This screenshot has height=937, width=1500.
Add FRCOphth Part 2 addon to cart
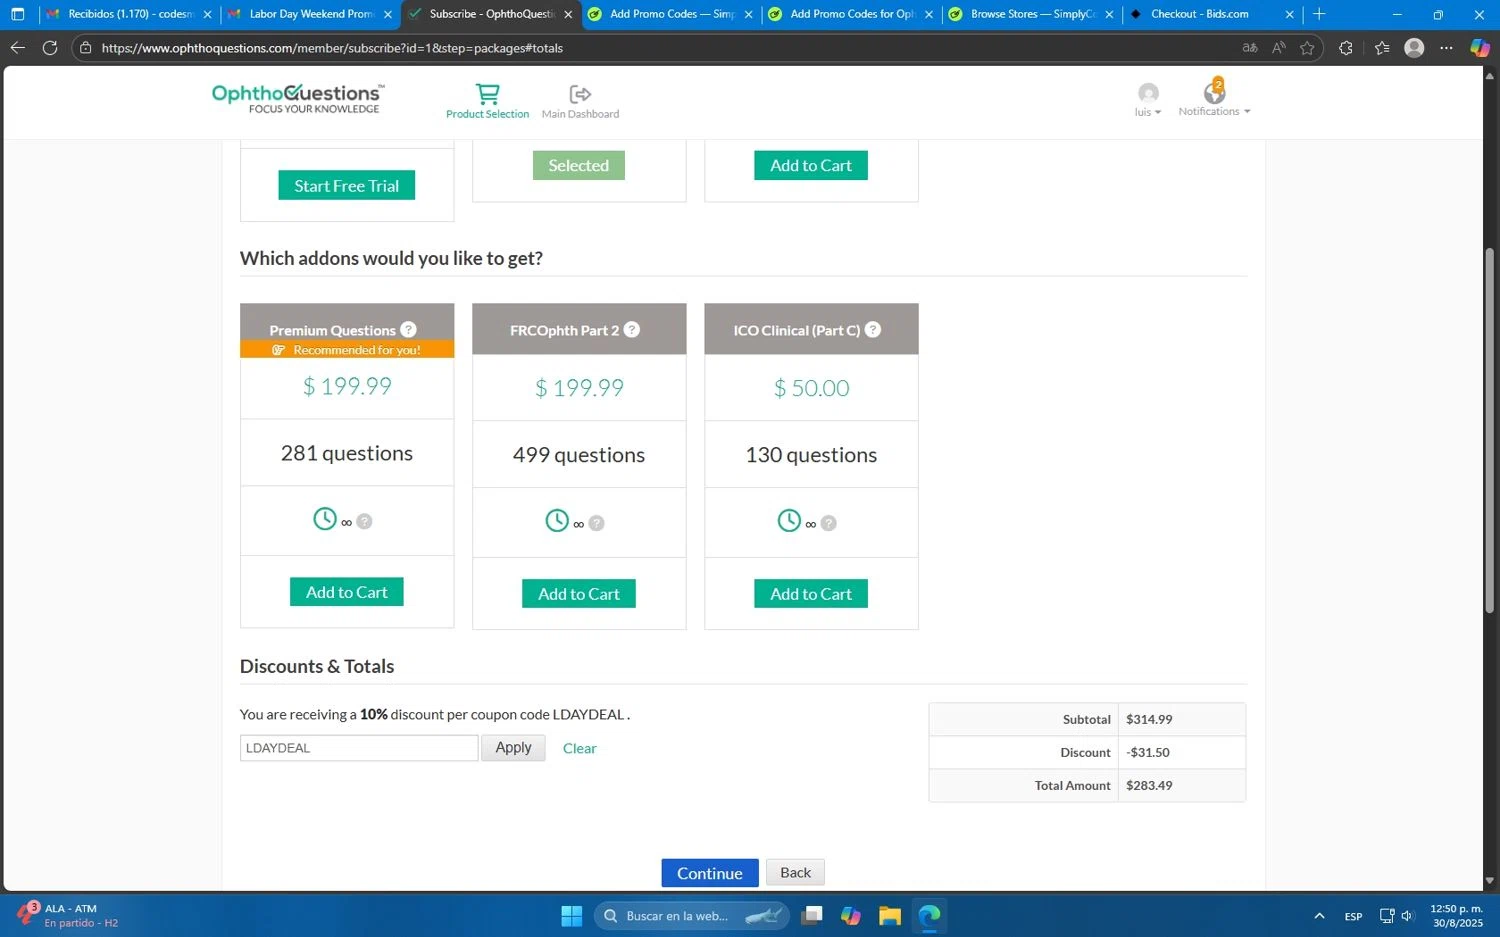point(579,594)
